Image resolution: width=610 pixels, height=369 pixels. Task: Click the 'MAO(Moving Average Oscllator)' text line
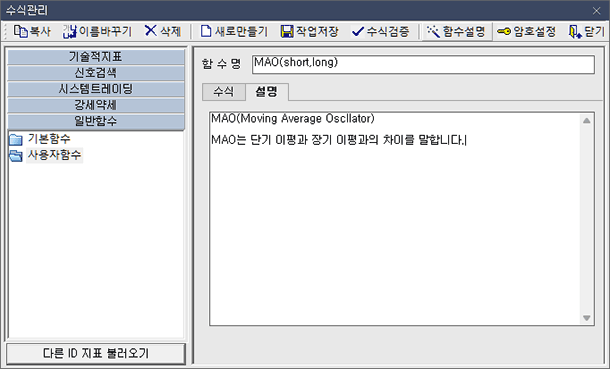293,119
